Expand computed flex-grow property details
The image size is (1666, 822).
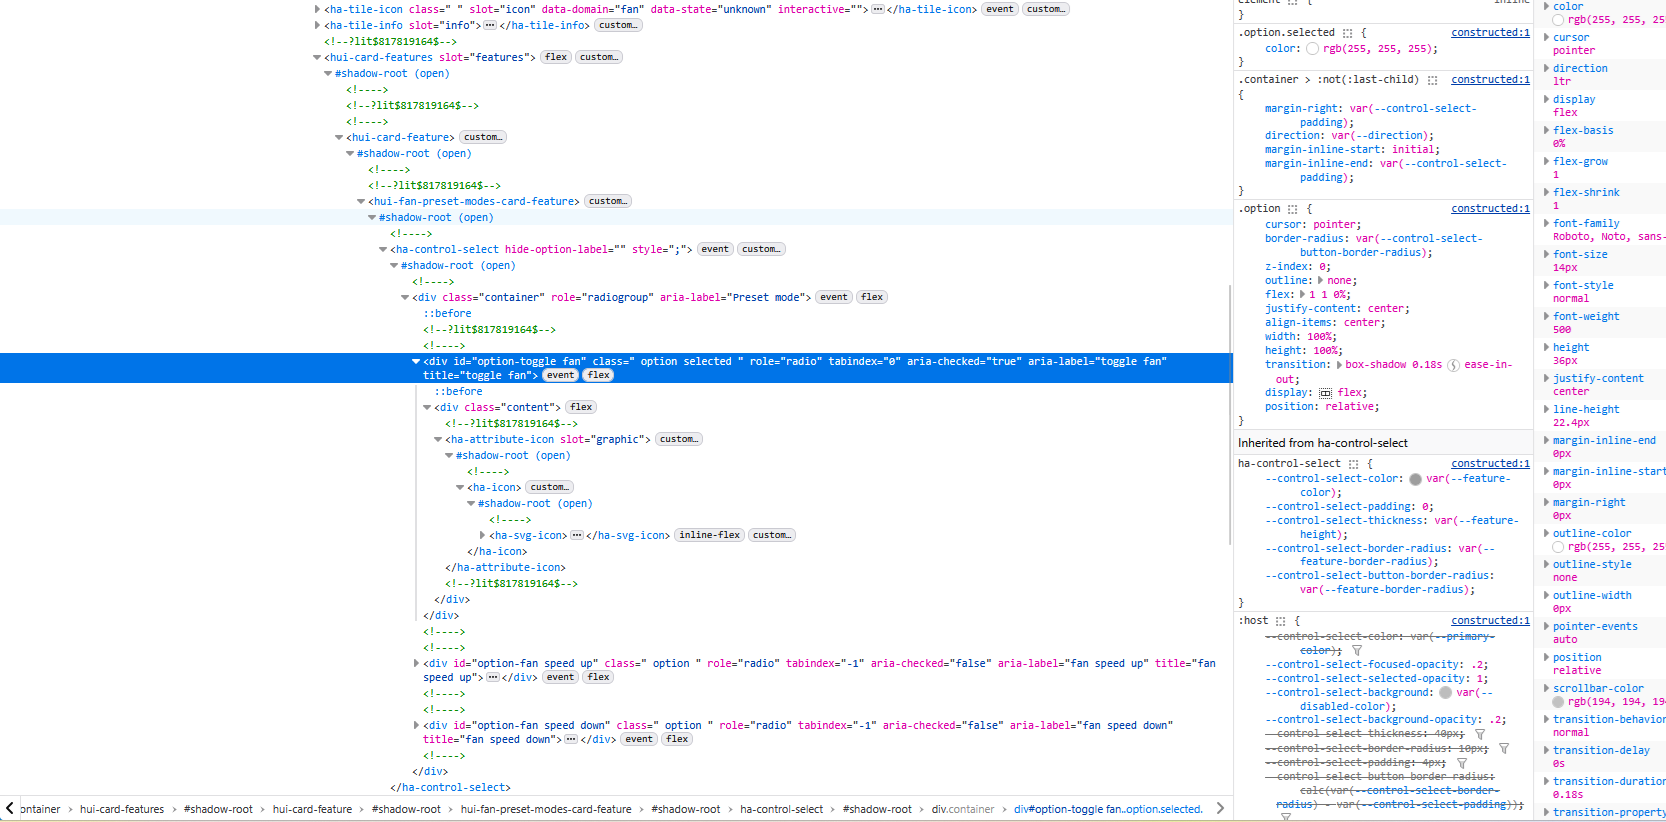[x=1546, y=161]
